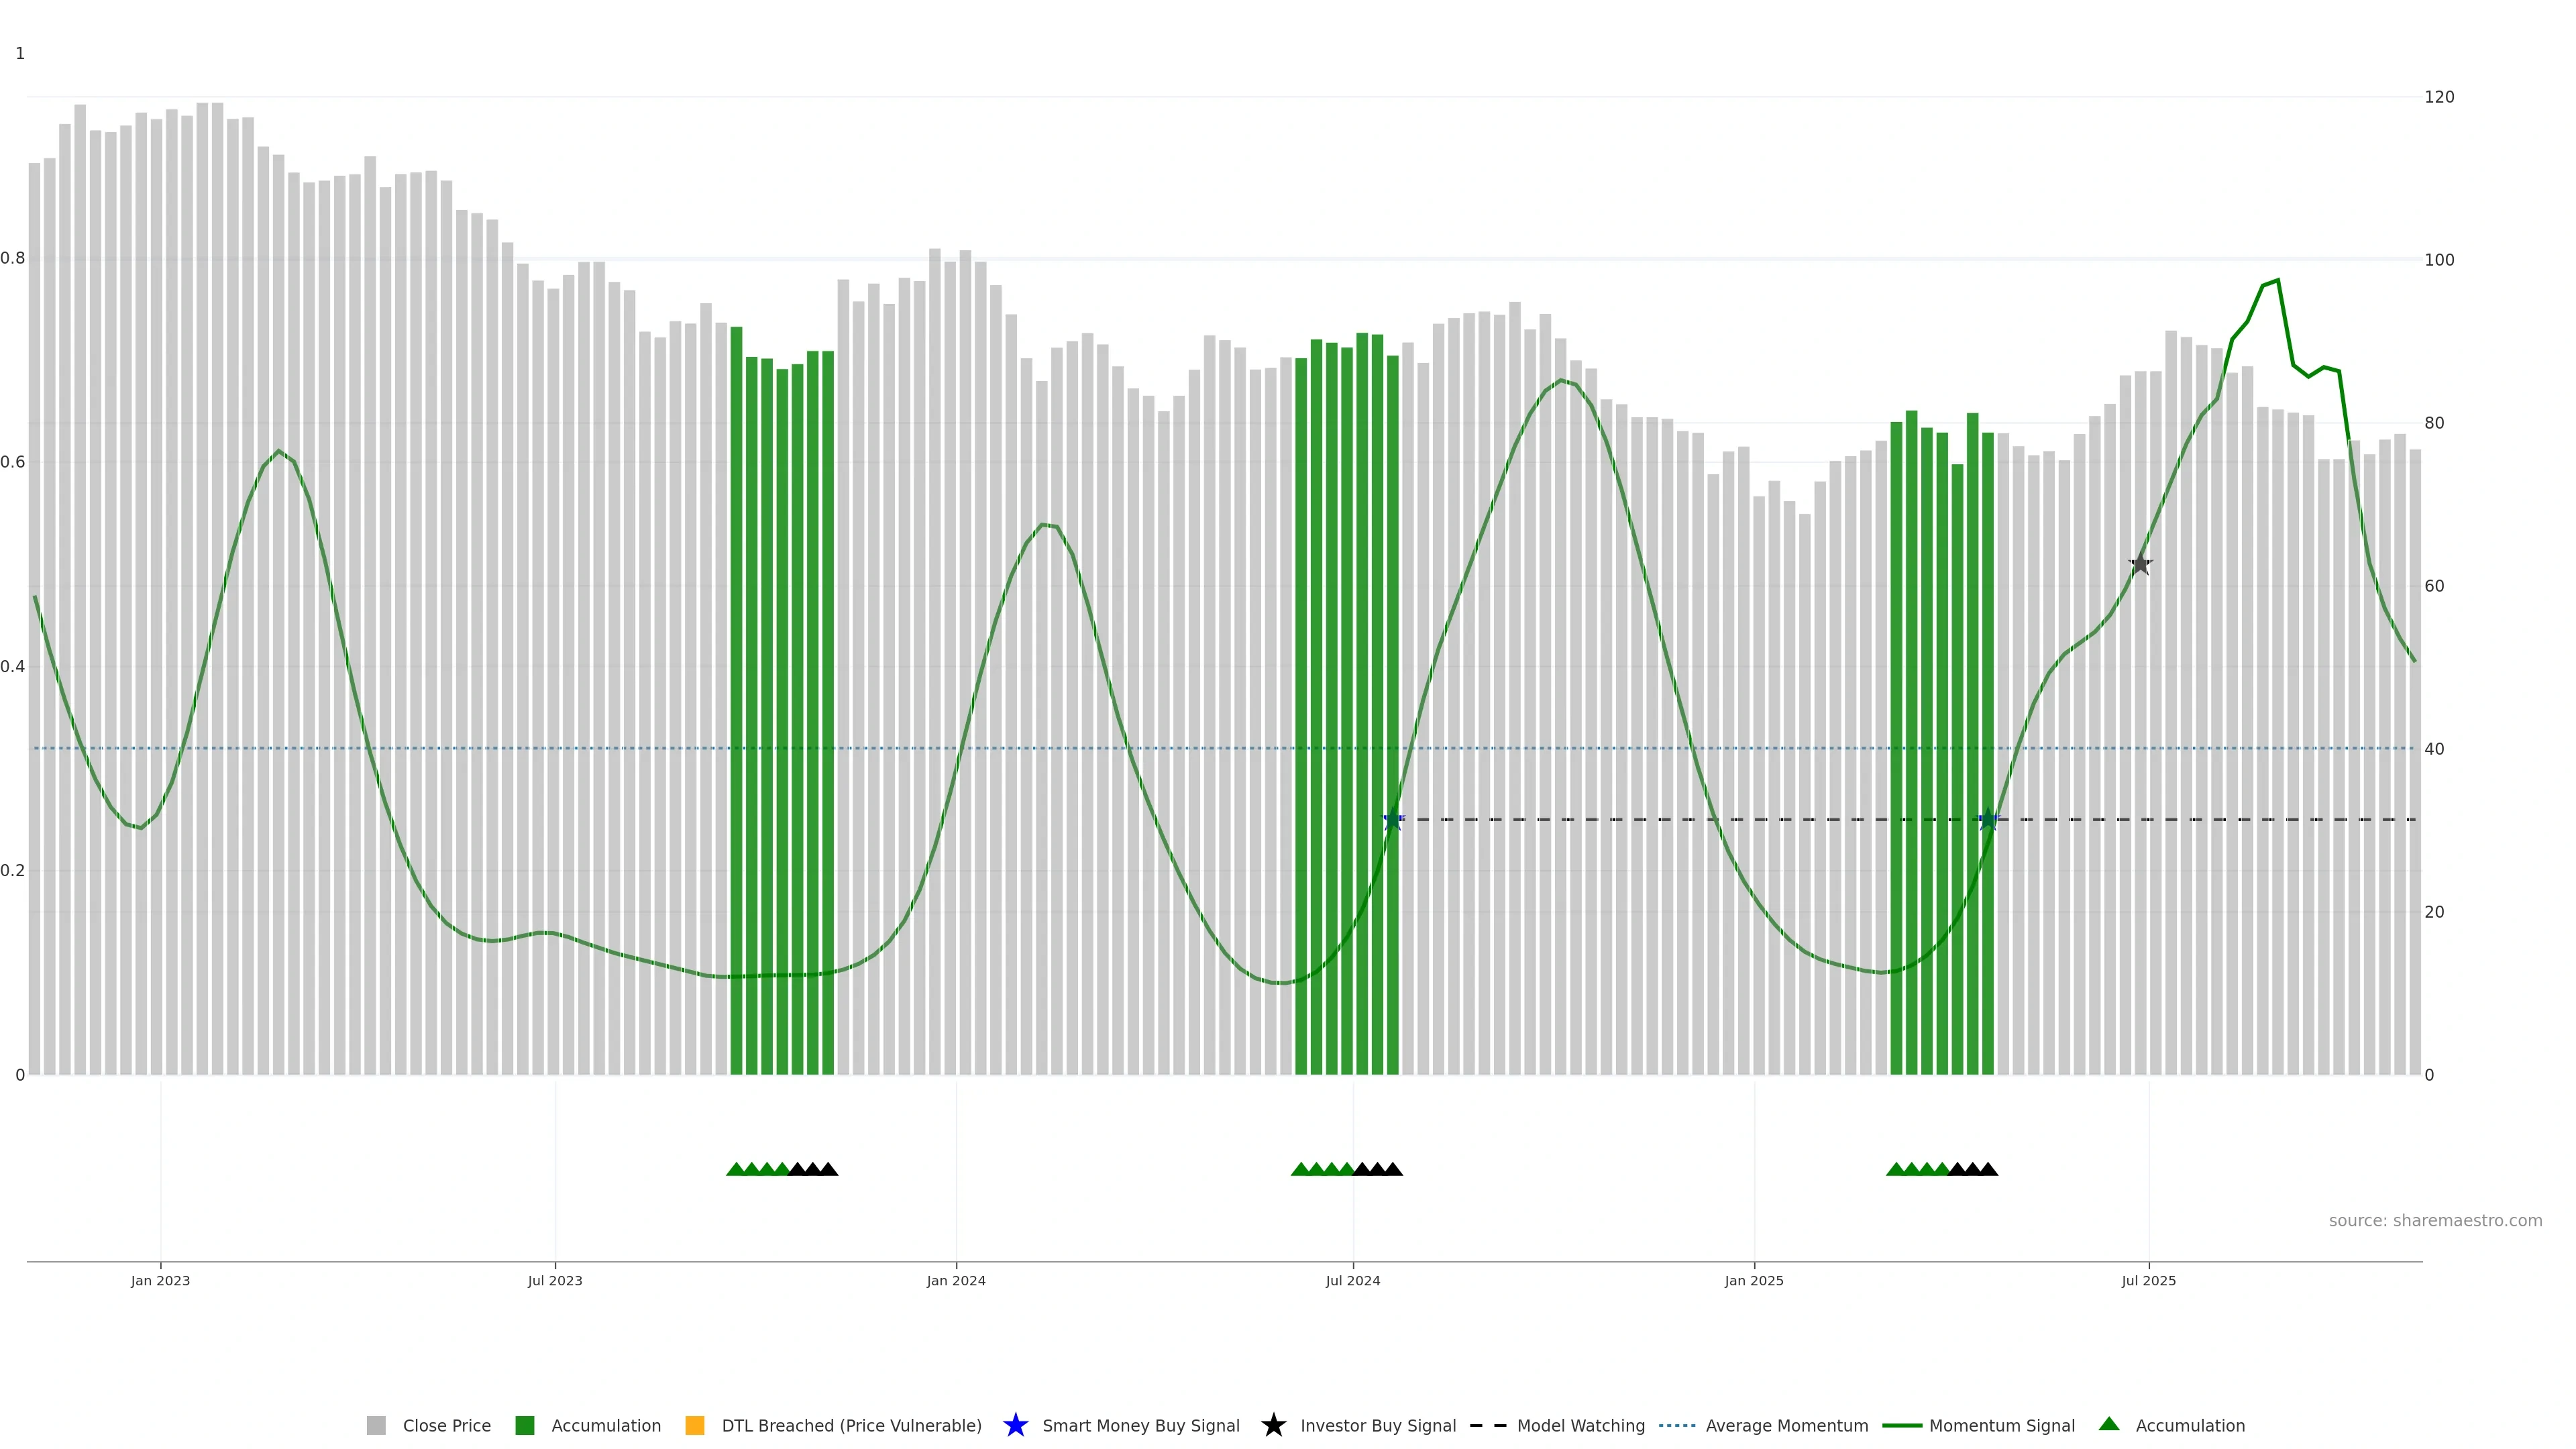Screen dimensions: 2576x1449
Task: Click the momentum line peak in late 2025
Action: point(2277,281)
